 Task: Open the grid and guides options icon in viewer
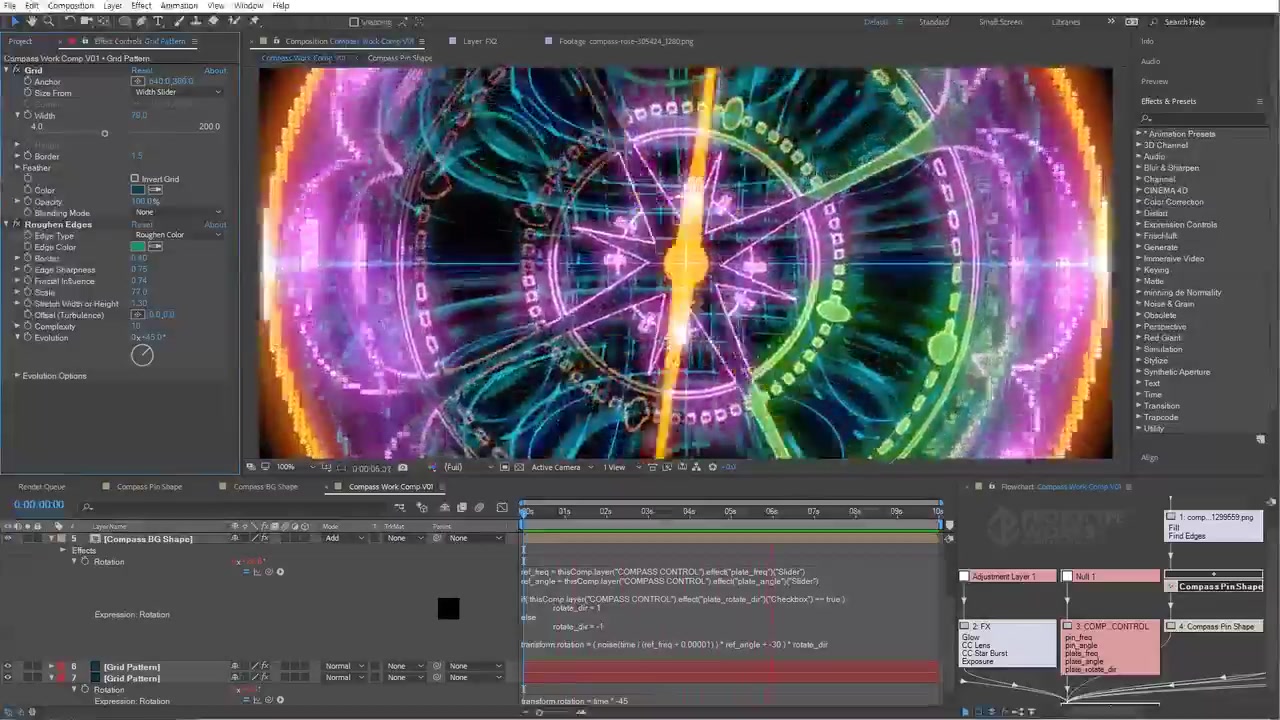(327, 467)
